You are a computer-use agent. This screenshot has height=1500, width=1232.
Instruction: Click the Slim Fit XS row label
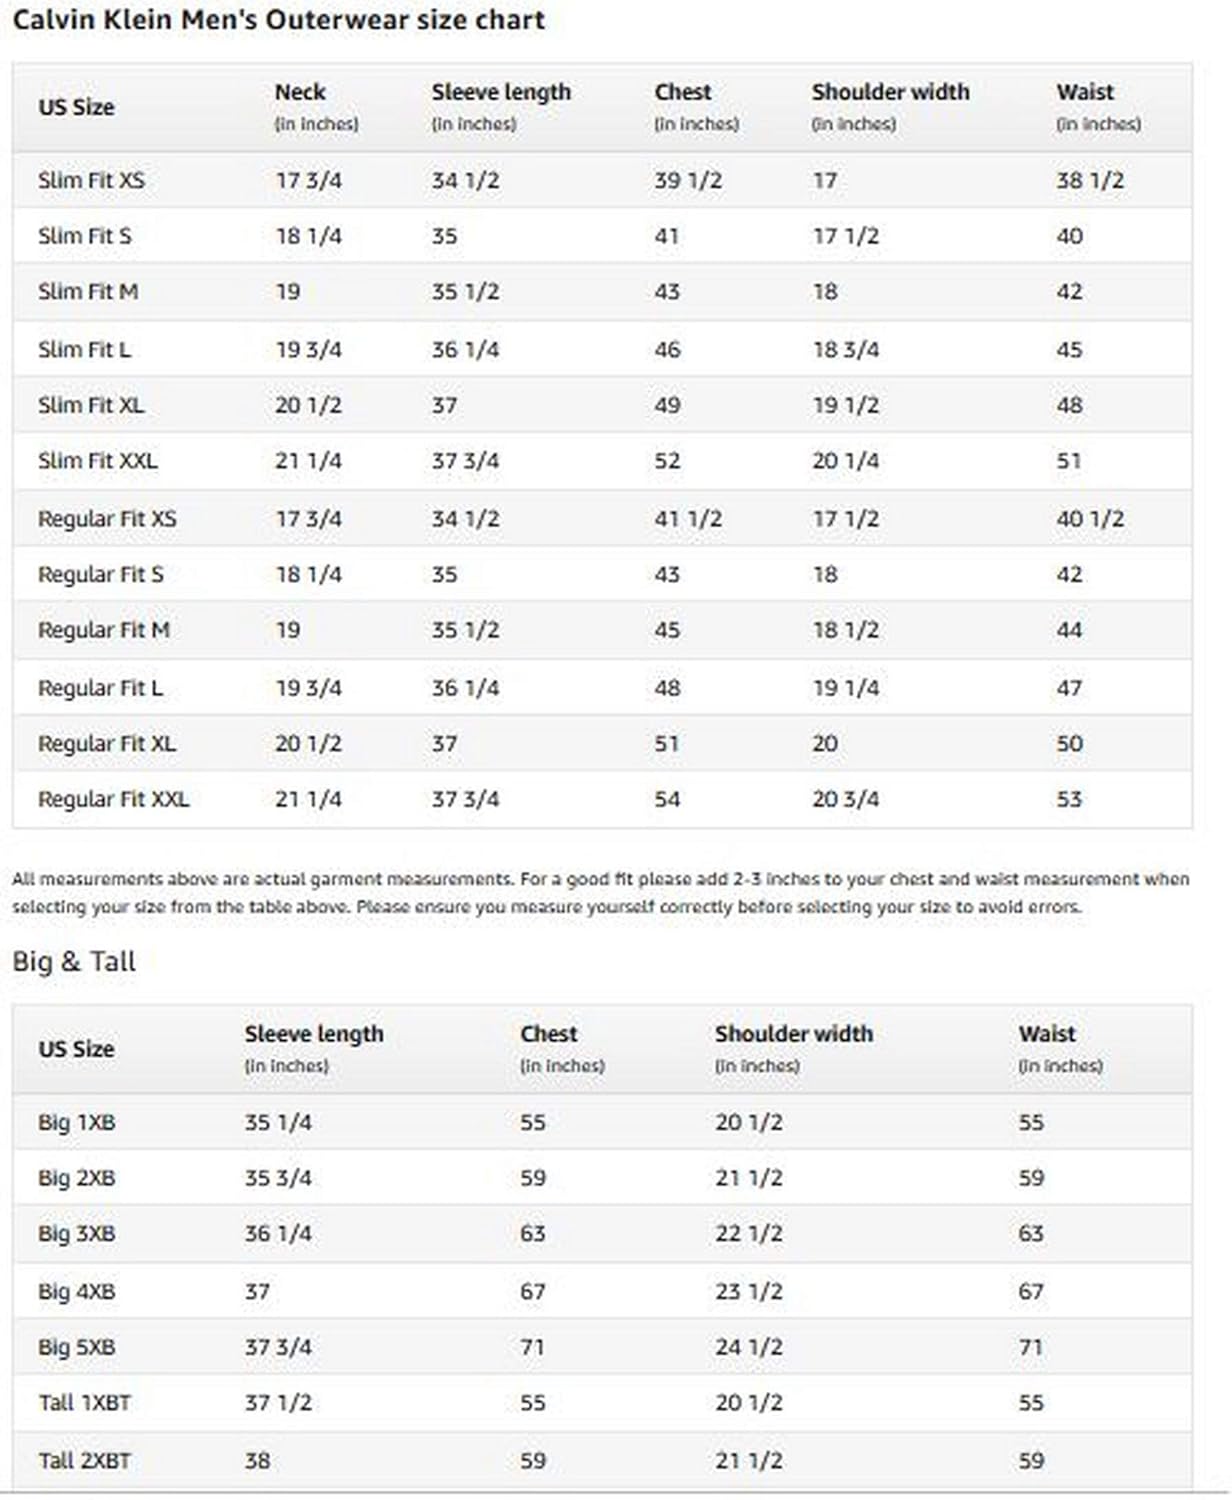(91, 181)
